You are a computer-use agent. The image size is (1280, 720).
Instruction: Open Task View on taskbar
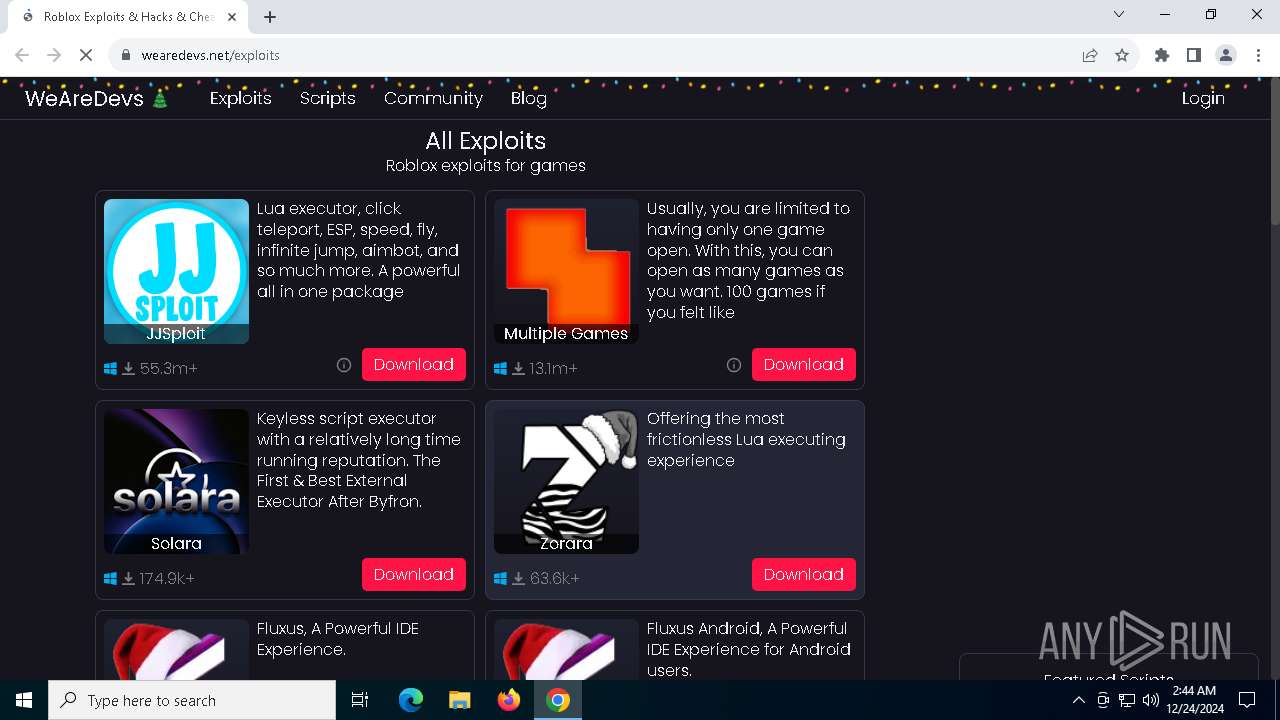(x=360, y=700)
